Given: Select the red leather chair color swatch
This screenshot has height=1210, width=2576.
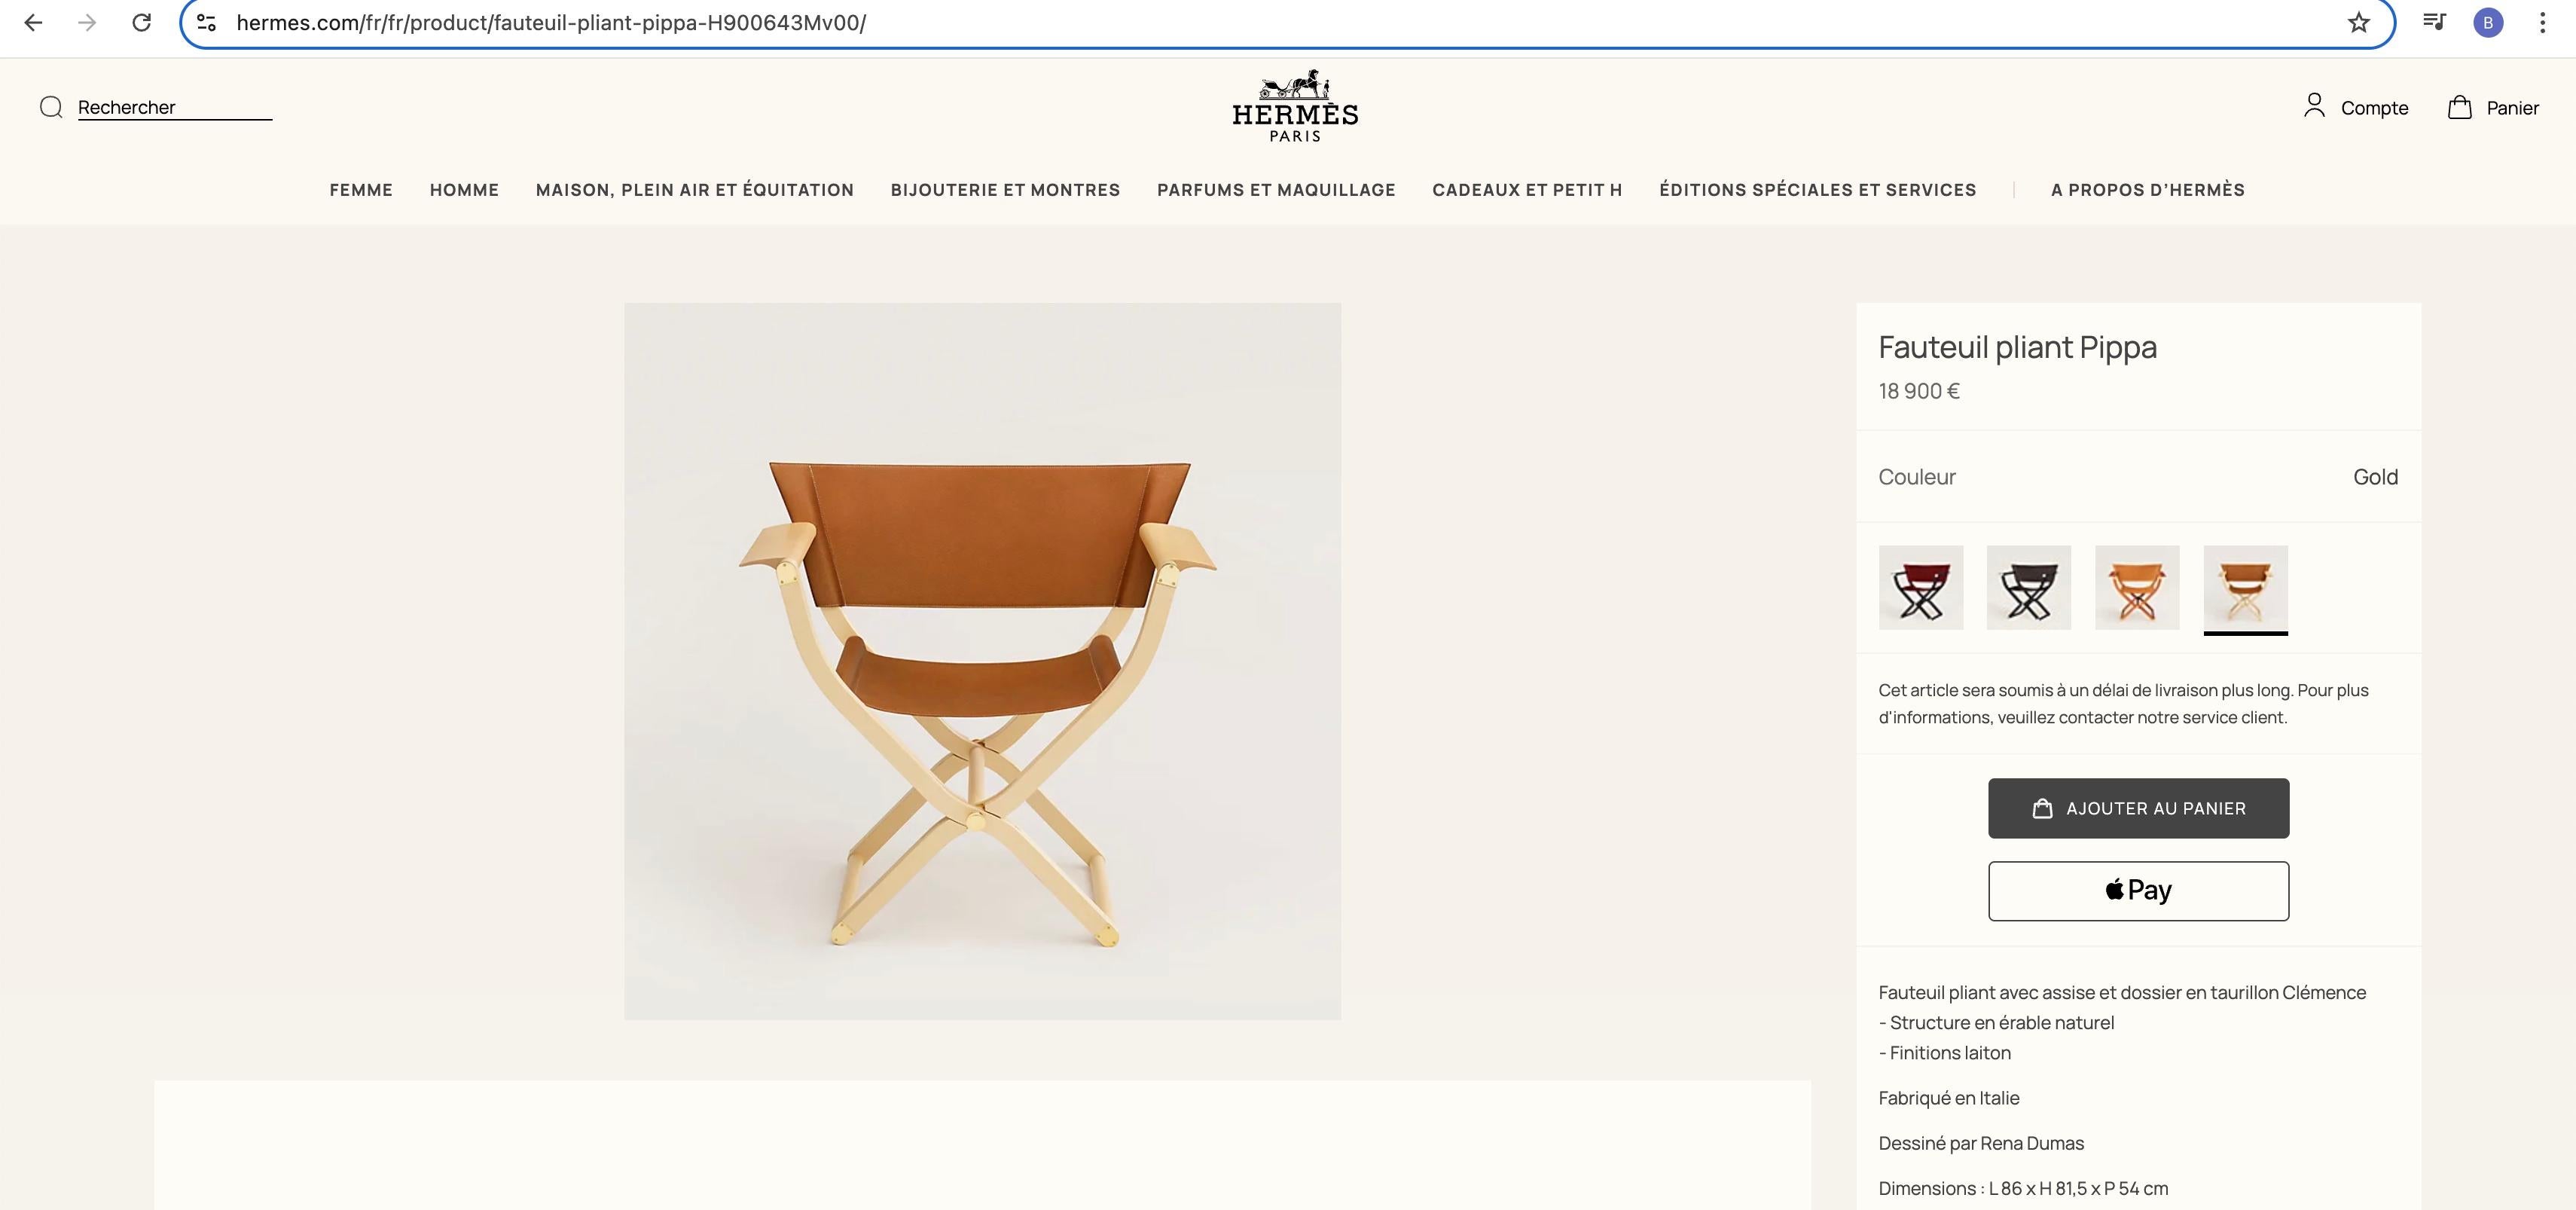Looking at the screenshot, I should tap(1920, 587).
